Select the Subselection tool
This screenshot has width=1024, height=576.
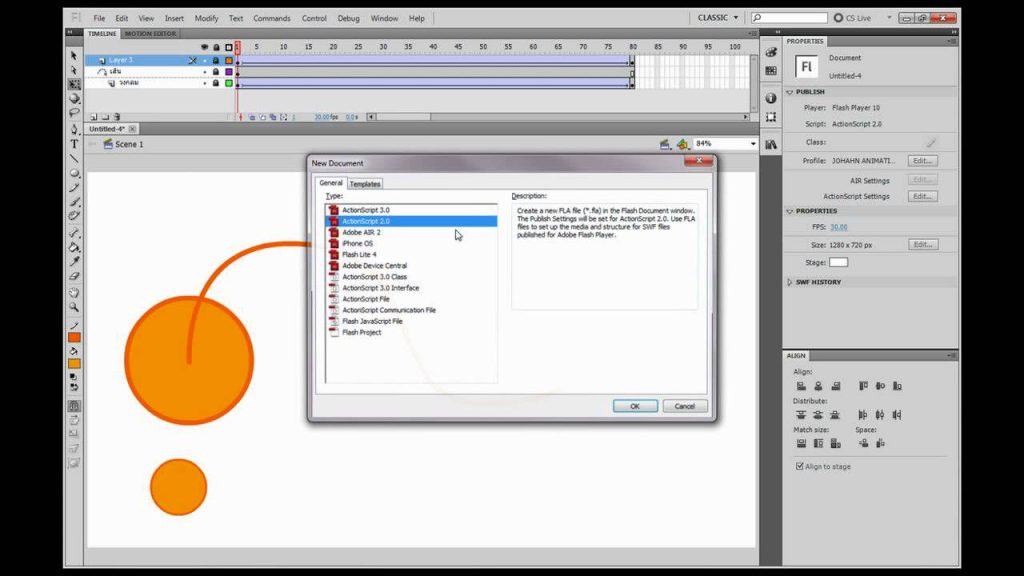coord(74,70)
